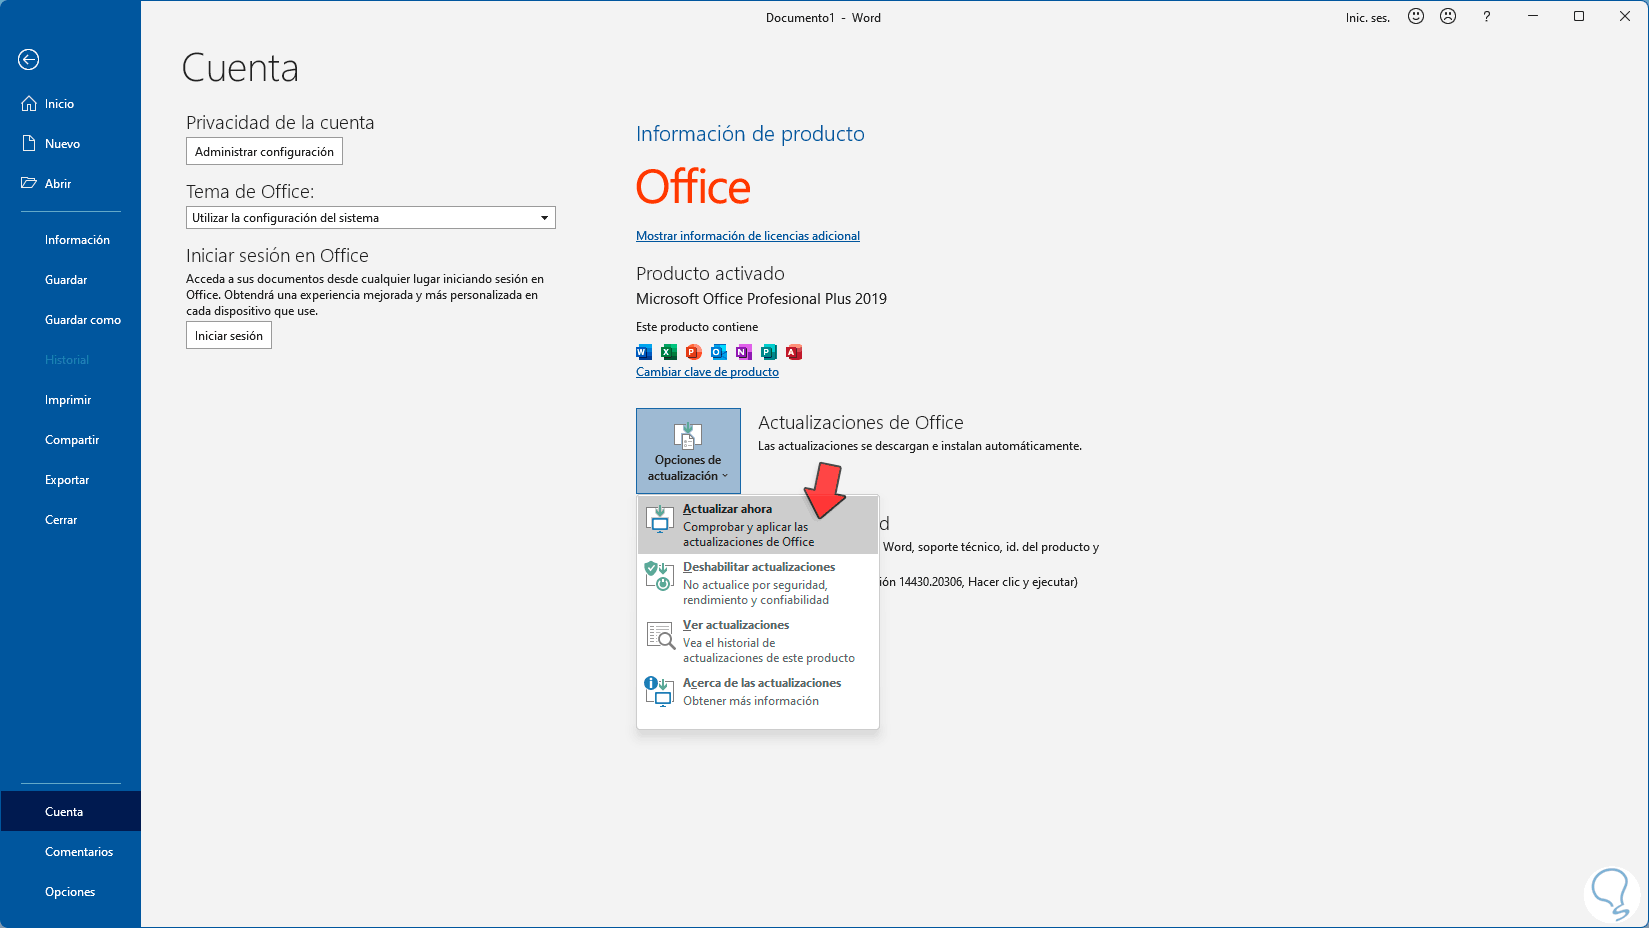Click the Cambiar clave de producto link

coord(707,372)
